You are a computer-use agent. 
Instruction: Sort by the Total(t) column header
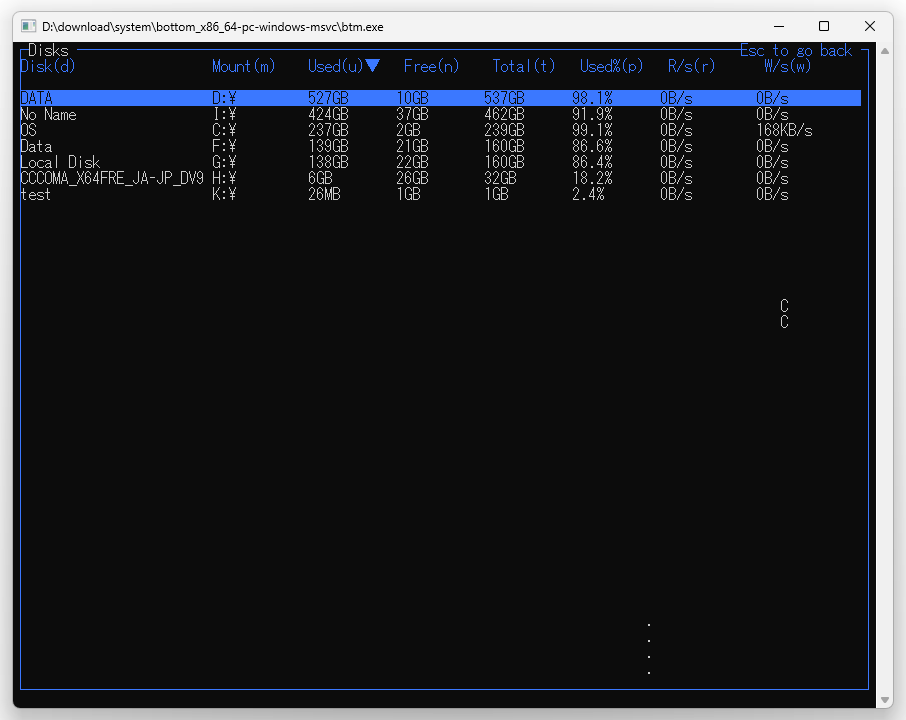tap(523, 66)
